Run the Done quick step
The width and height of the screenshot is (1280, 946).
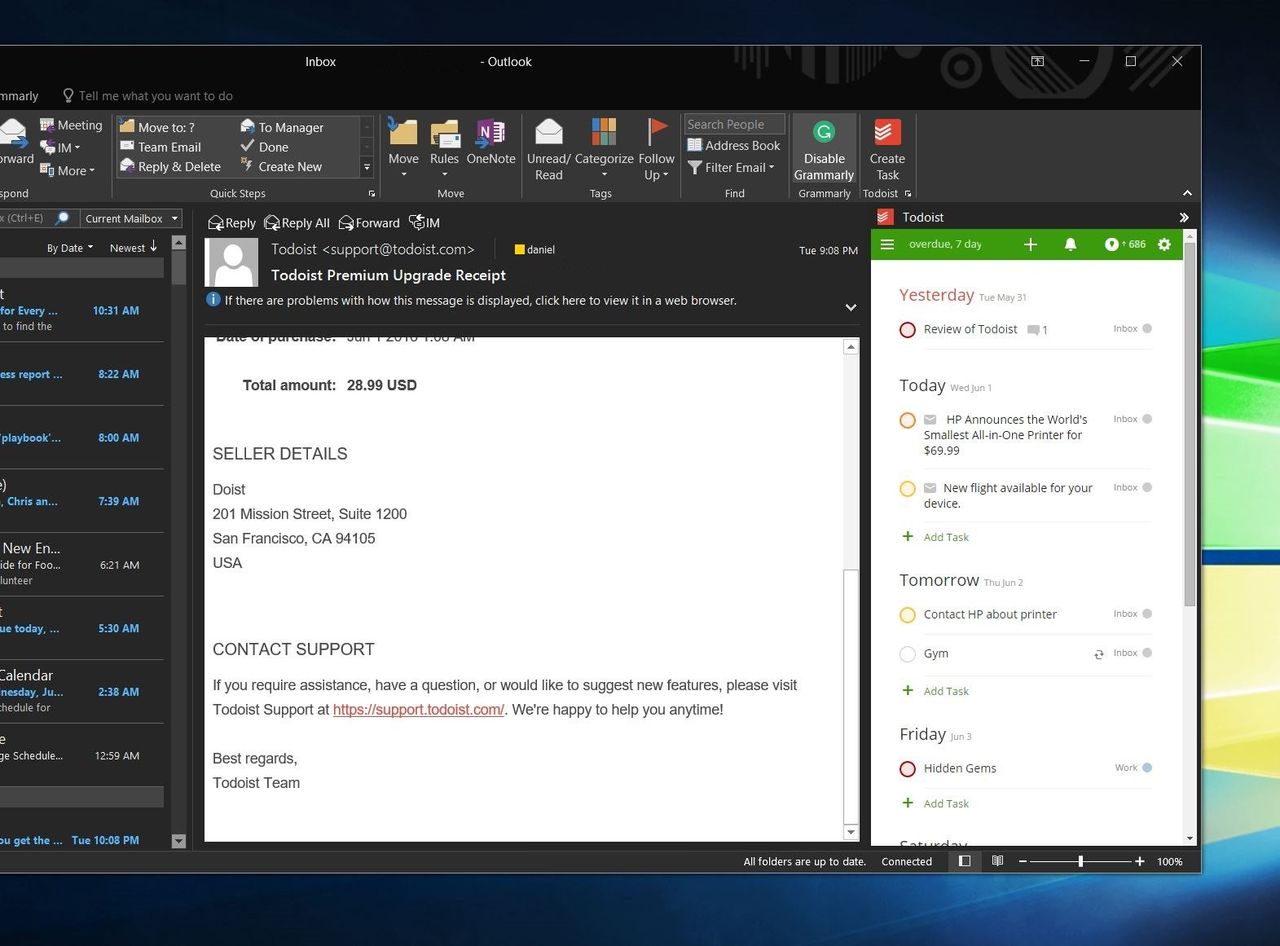[x=264, y=147]
